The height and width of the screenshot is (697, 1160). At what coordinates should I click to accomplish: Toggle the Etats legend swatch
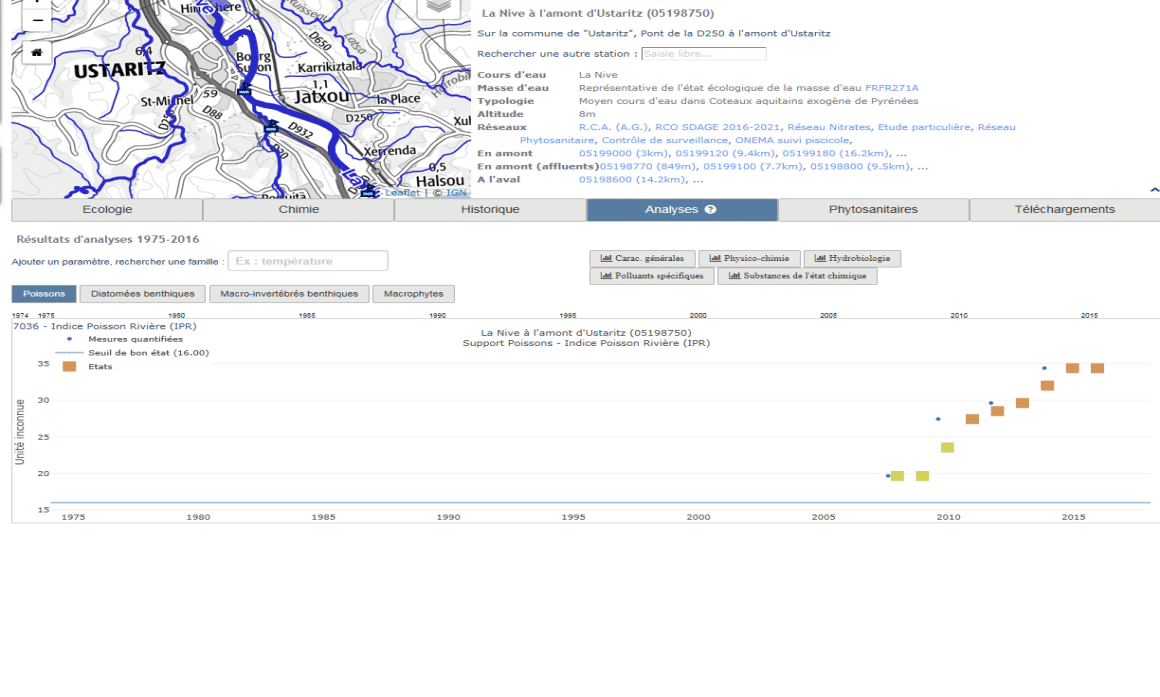tap(69, 367)
